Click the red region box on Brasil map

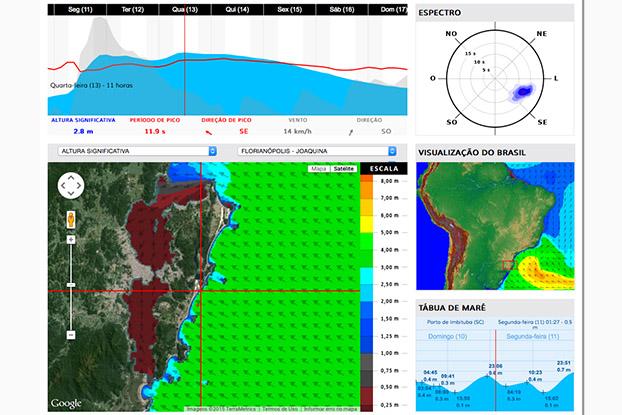(508, 265)
